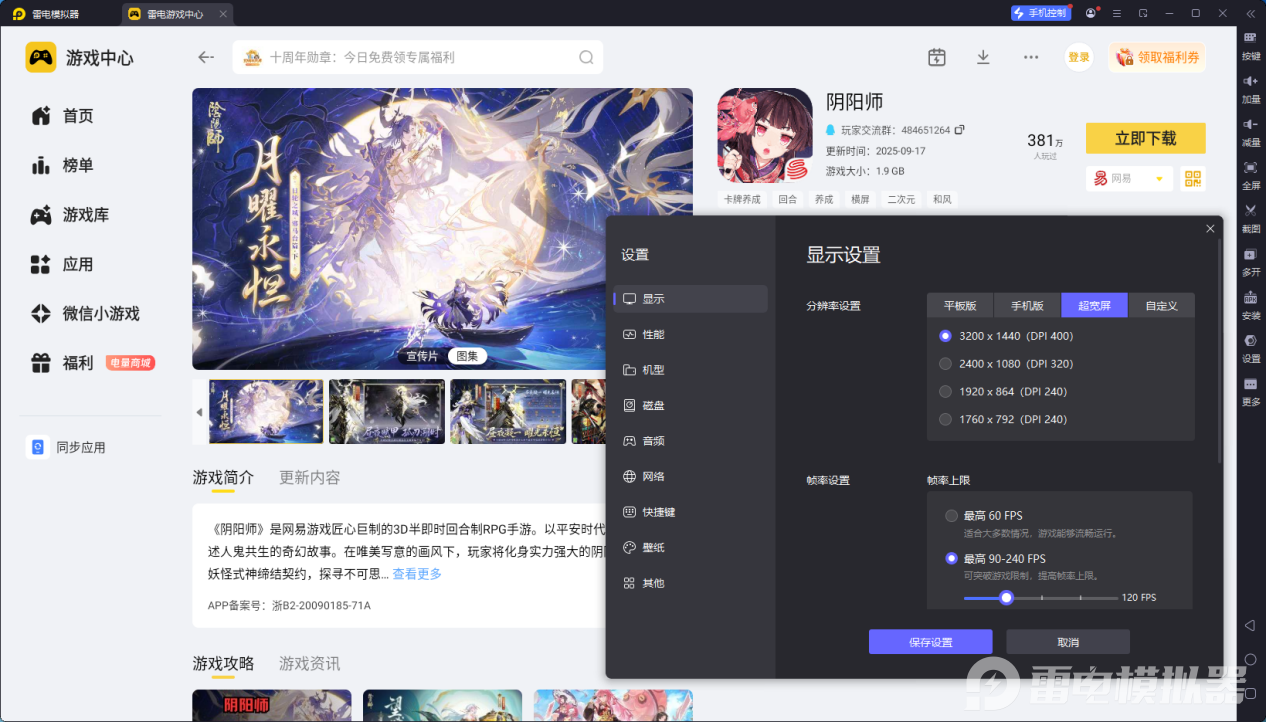Open the downloads arrow icon
1266x722 pixels.
coord(983,57)
